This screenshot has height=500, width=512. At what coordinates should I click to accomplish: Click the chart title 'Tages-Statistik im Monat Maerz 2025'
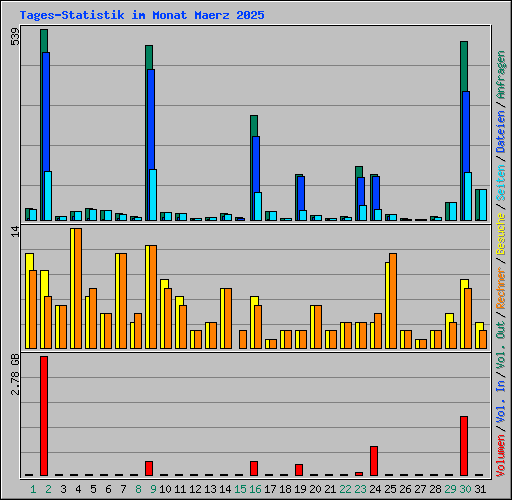(x=142, y=15)
